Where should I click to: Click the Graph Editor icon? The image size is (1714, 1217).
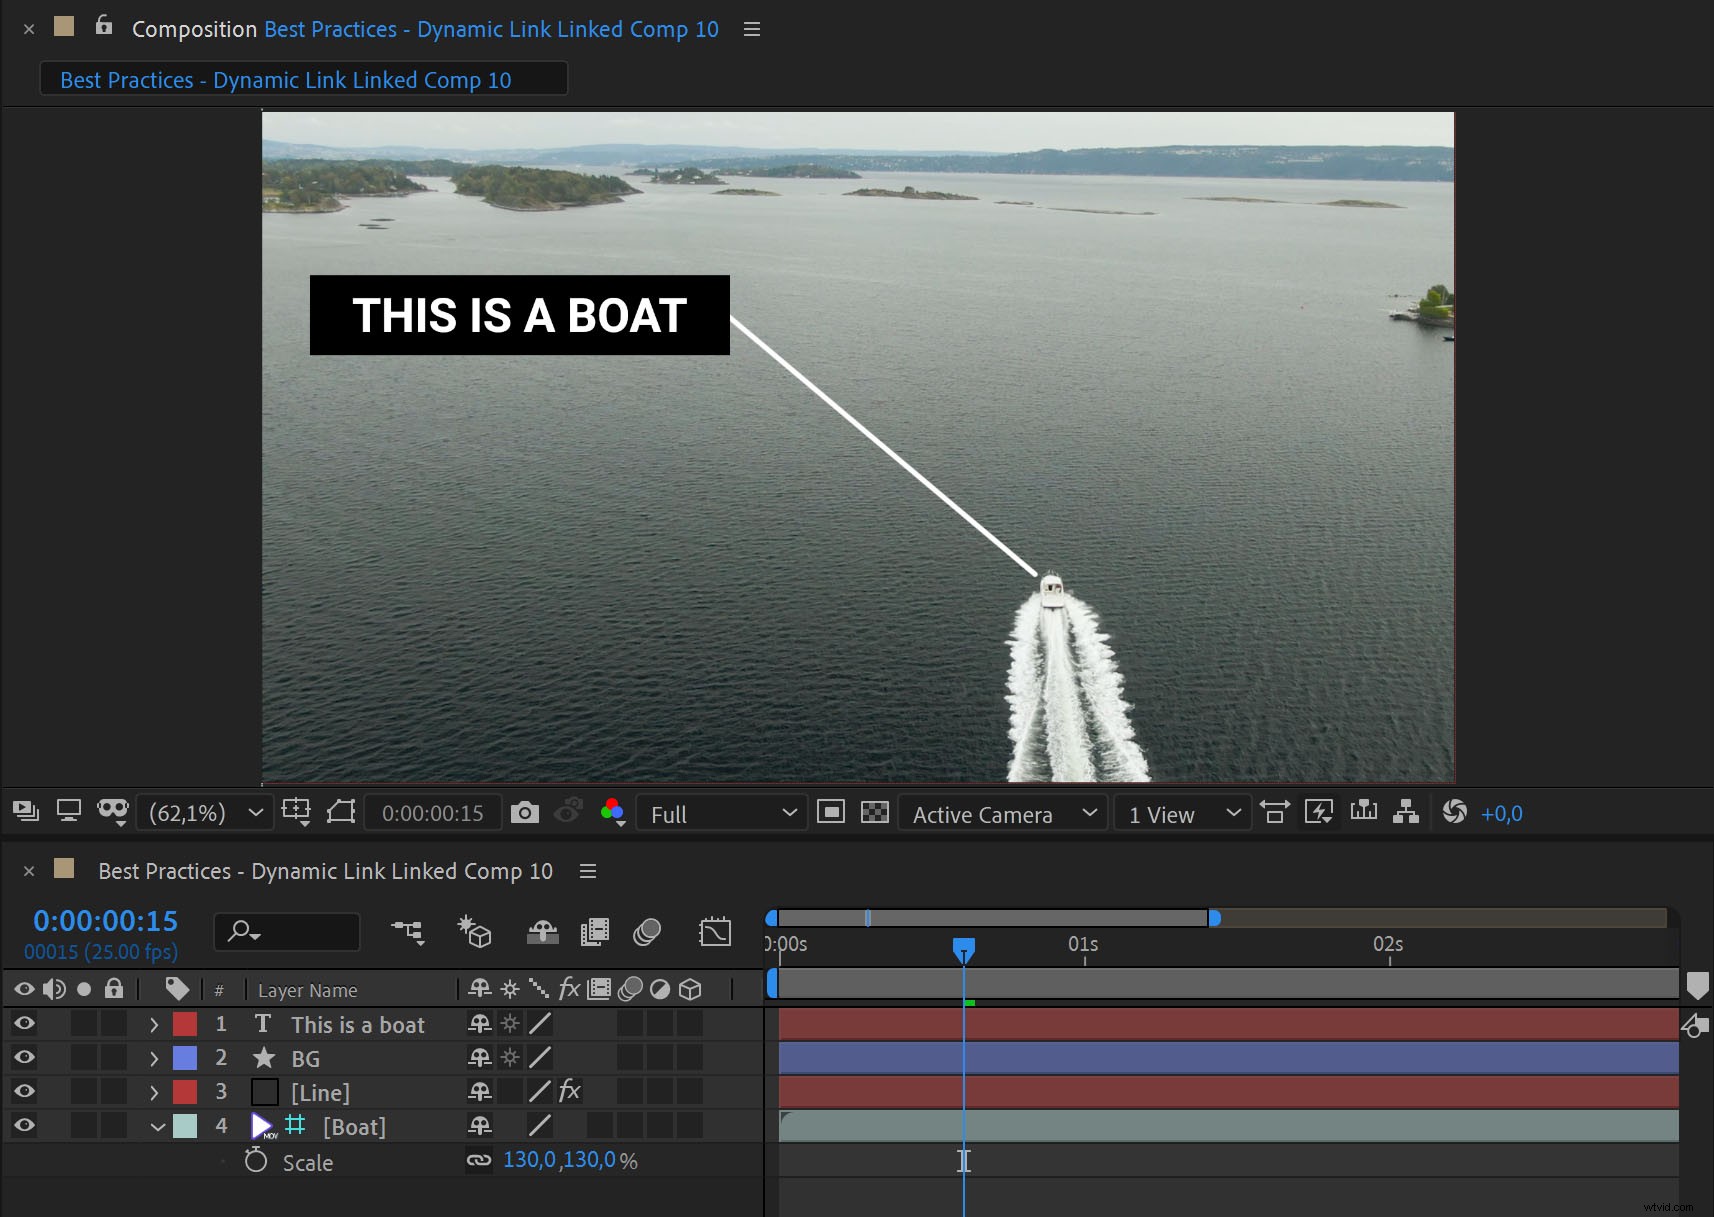(x=716, y=932)
